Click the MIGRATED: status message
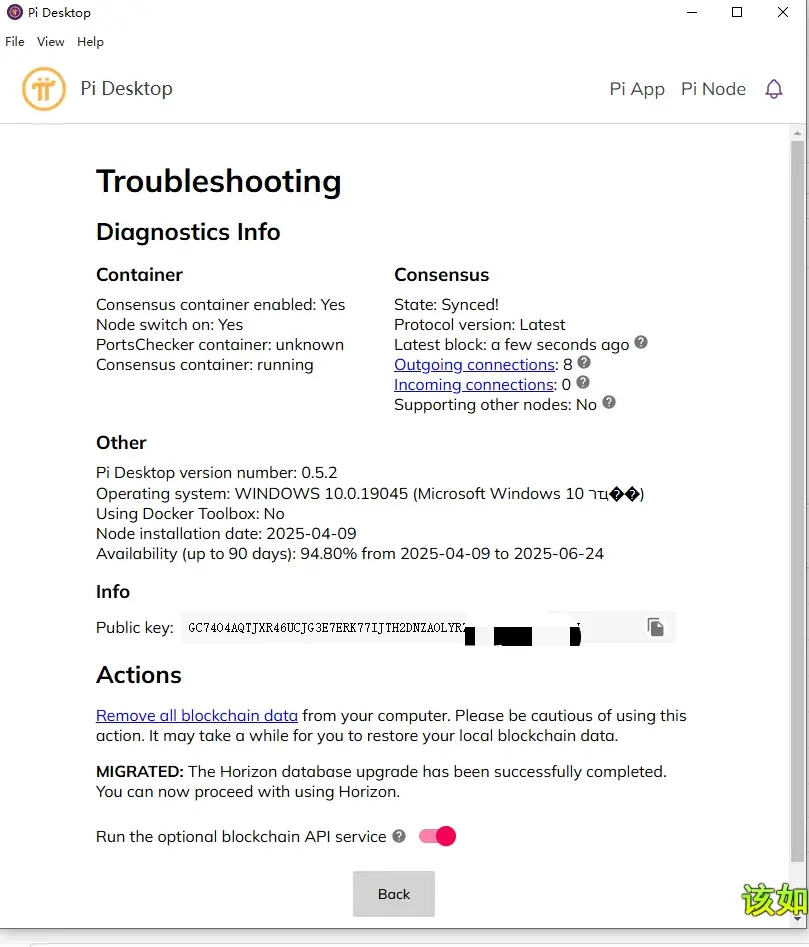The image size is (809, 947). 382,782
